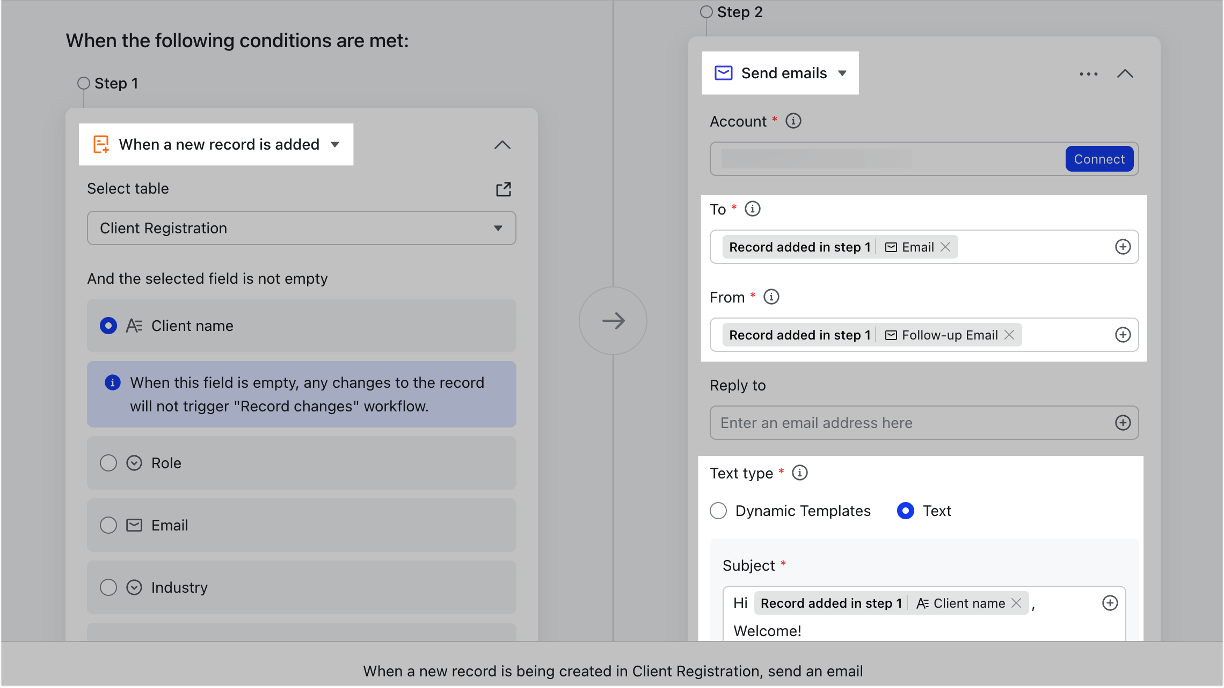Open the Send emails action dropdown
The width and height of the screenshot is (1224, 688).
pyautogui.click(x=843, y=72)
